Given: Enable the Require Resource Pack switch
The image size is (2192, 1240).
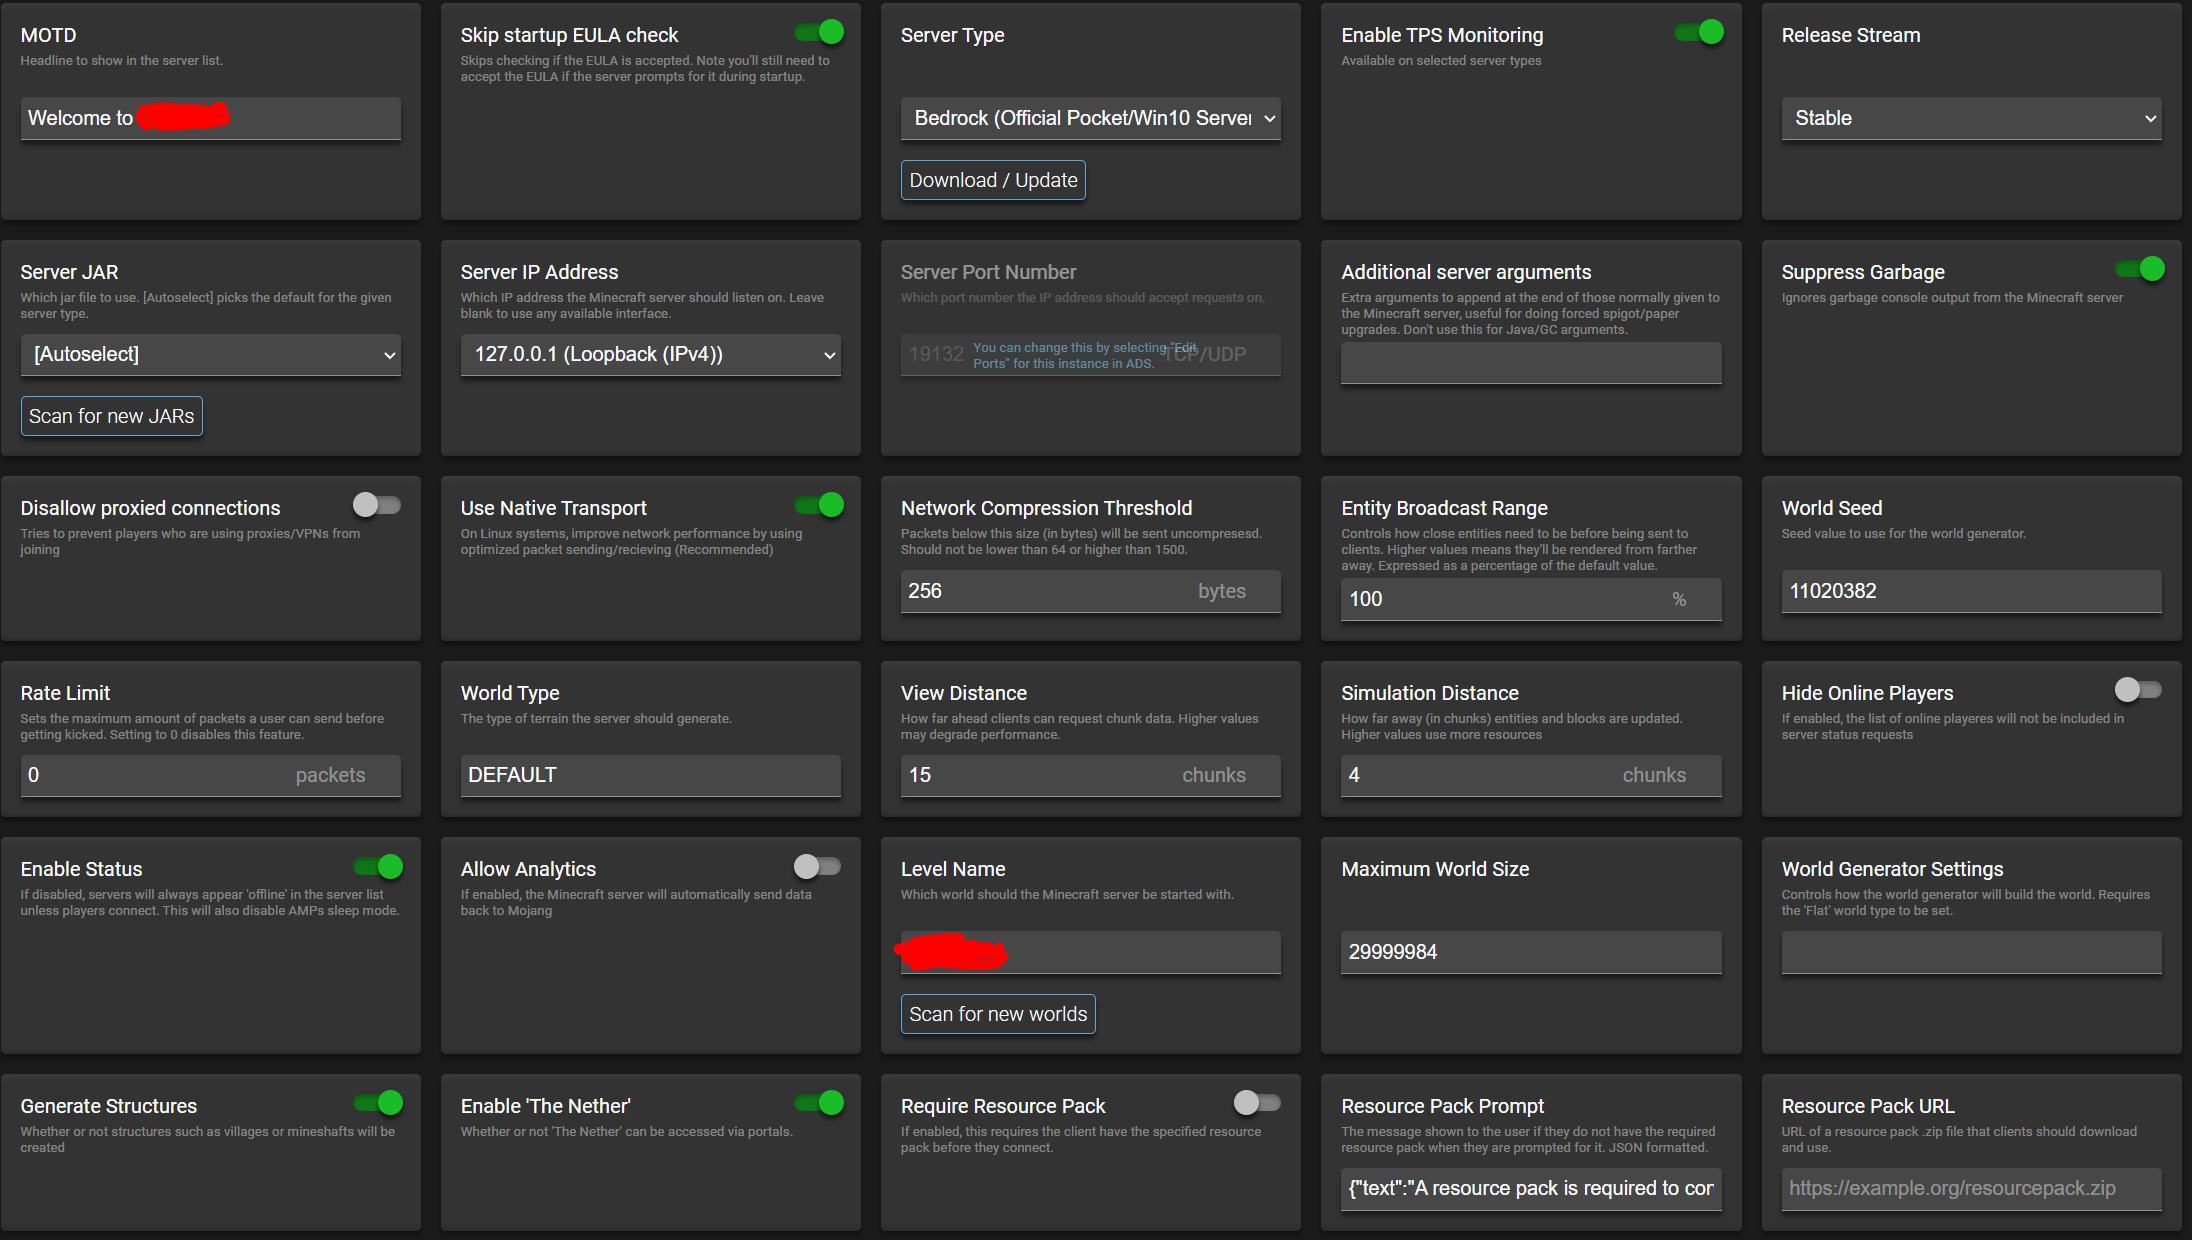Looking at the screenshot, I should click(x=1256, y=1102).
